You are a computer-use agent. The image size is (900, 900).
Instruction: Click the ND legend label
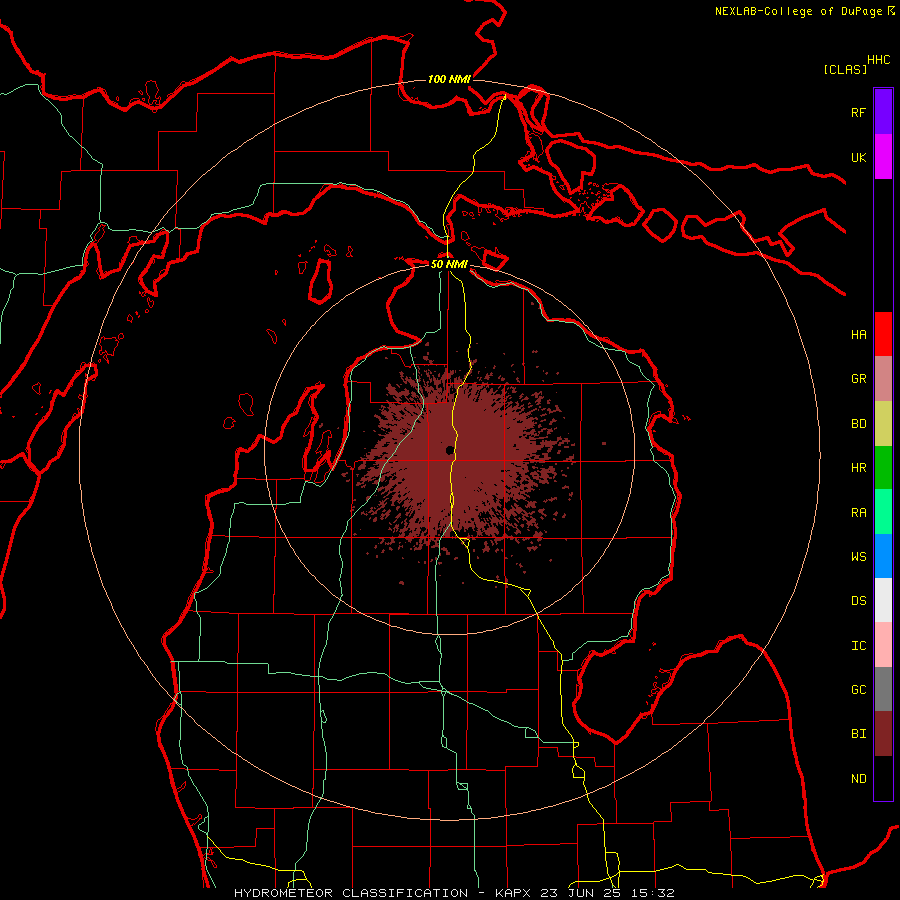pos(858,778)
